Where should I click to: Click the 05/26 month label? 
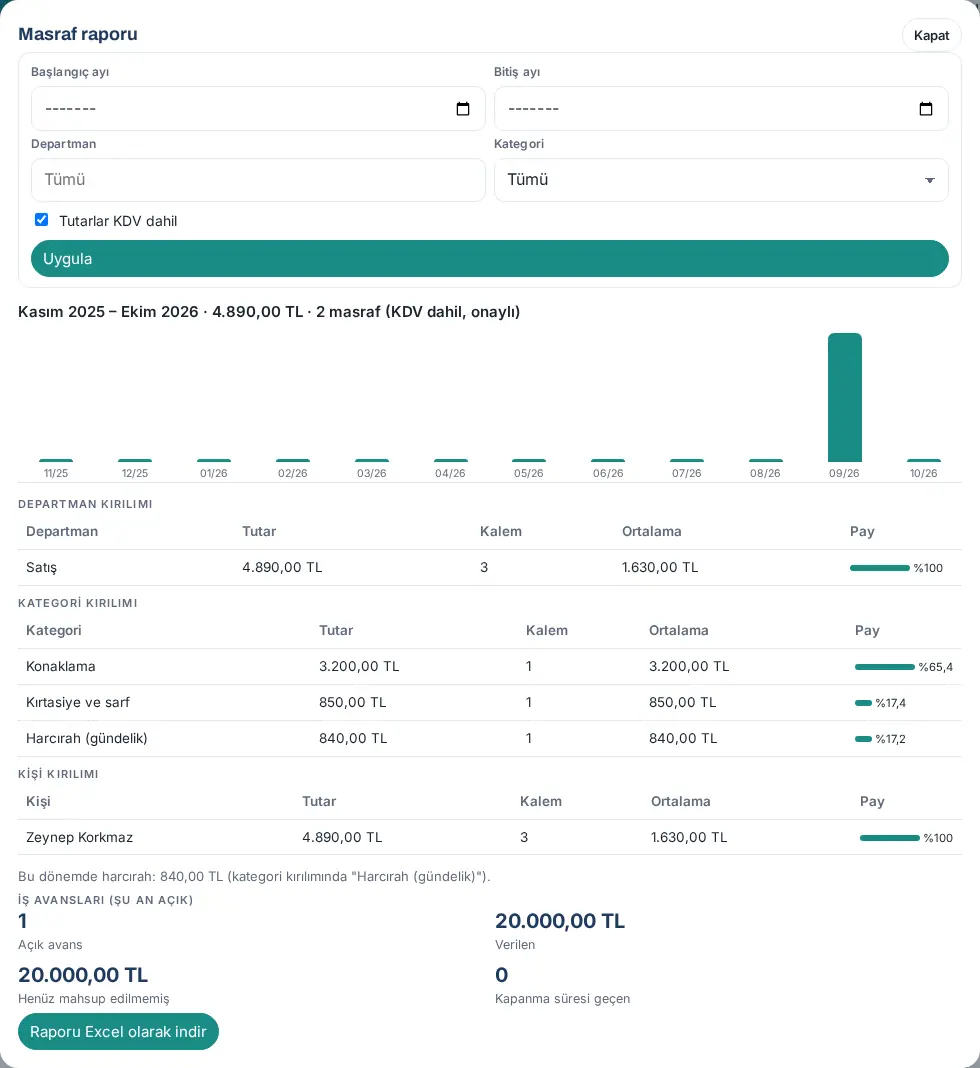528,473
